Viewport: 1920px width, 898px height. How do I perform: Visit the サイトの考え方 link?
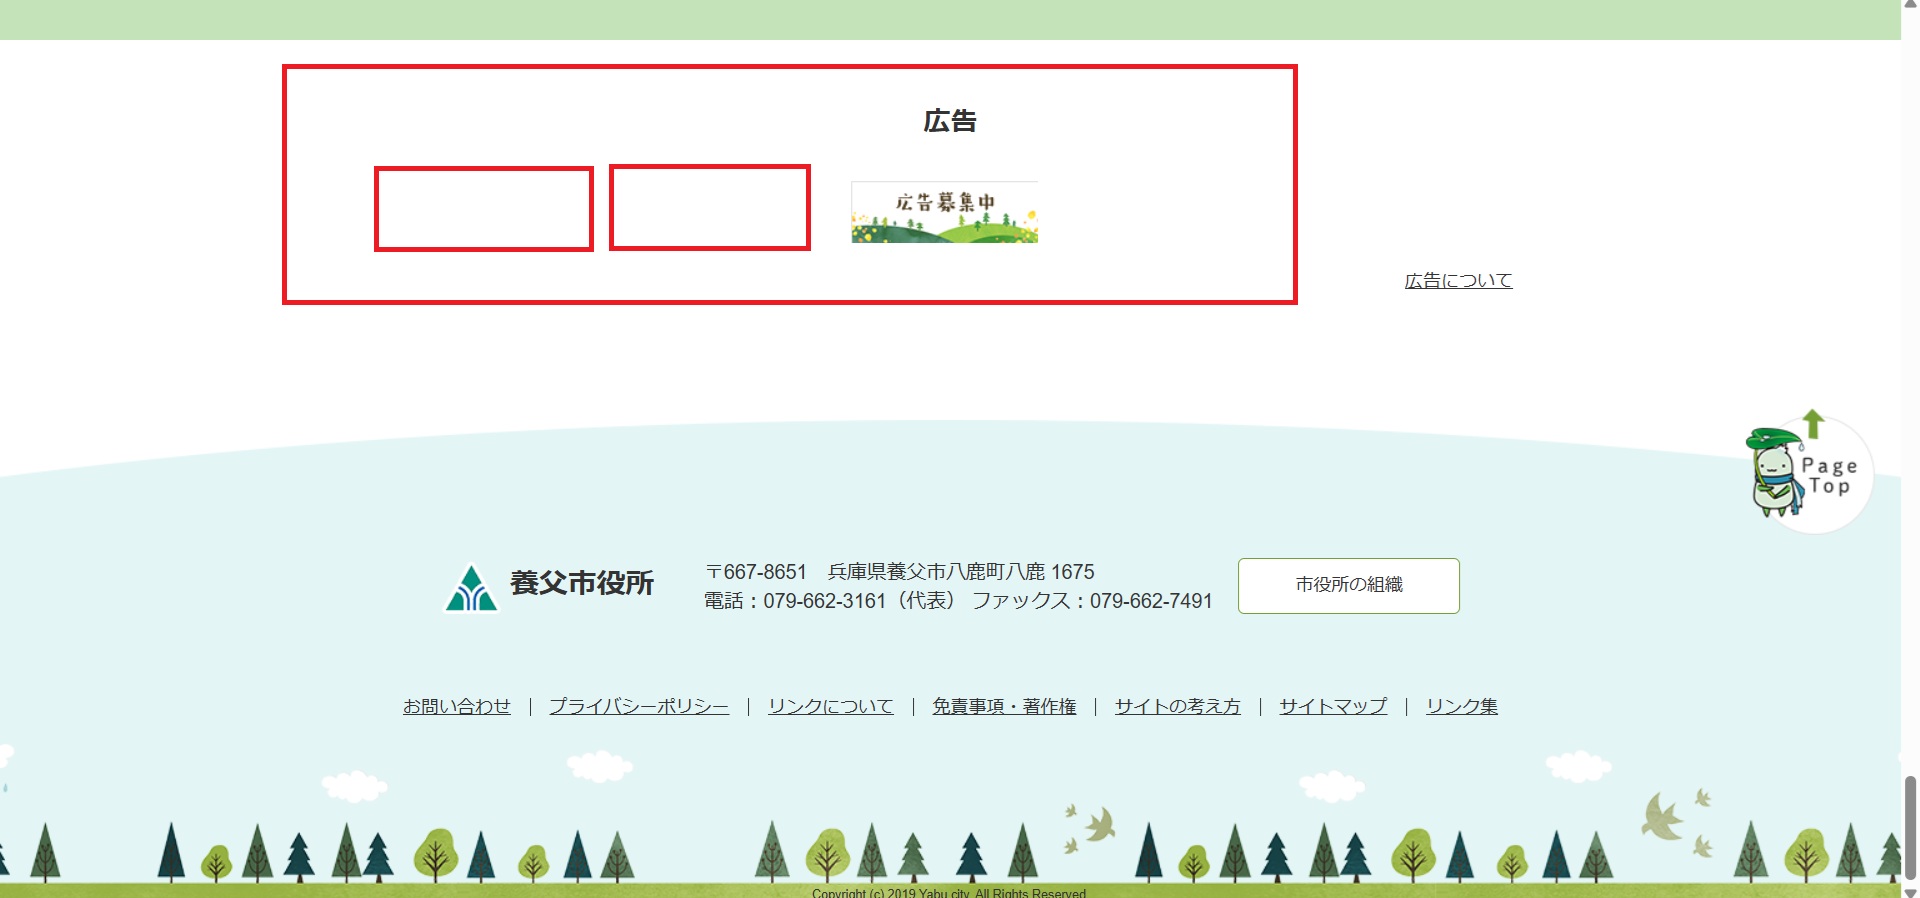[x=1177, y=707]
